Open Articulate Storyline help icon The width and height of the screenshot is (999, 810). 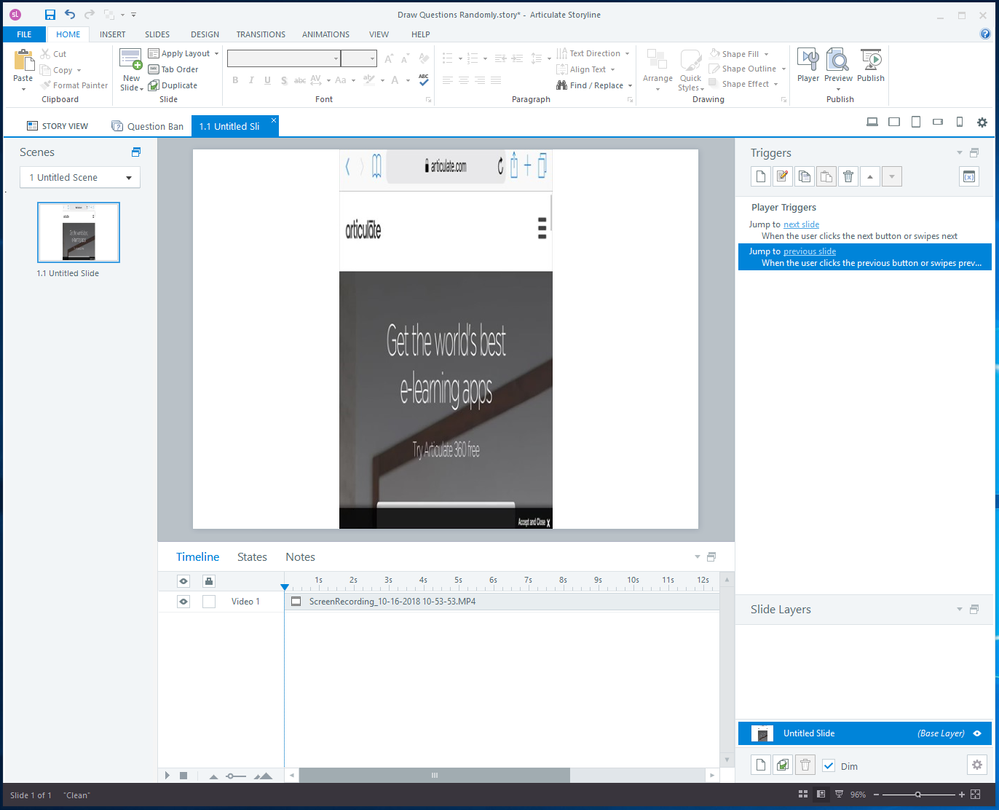(x=985, y=34)
